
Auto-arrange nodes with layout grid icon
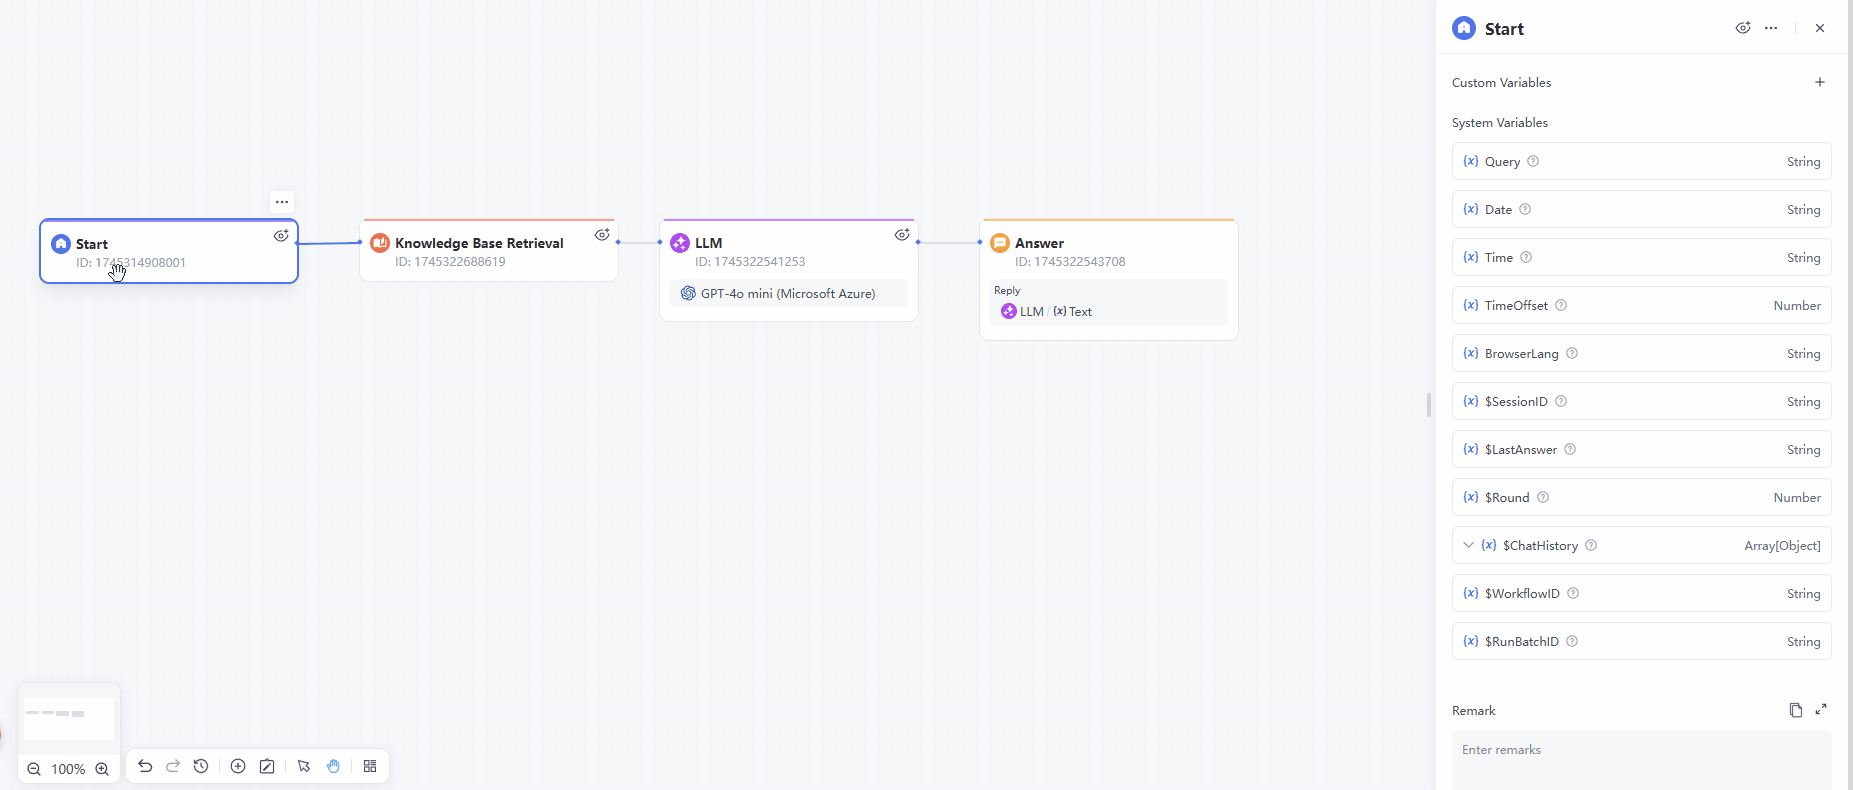[370, 766]
